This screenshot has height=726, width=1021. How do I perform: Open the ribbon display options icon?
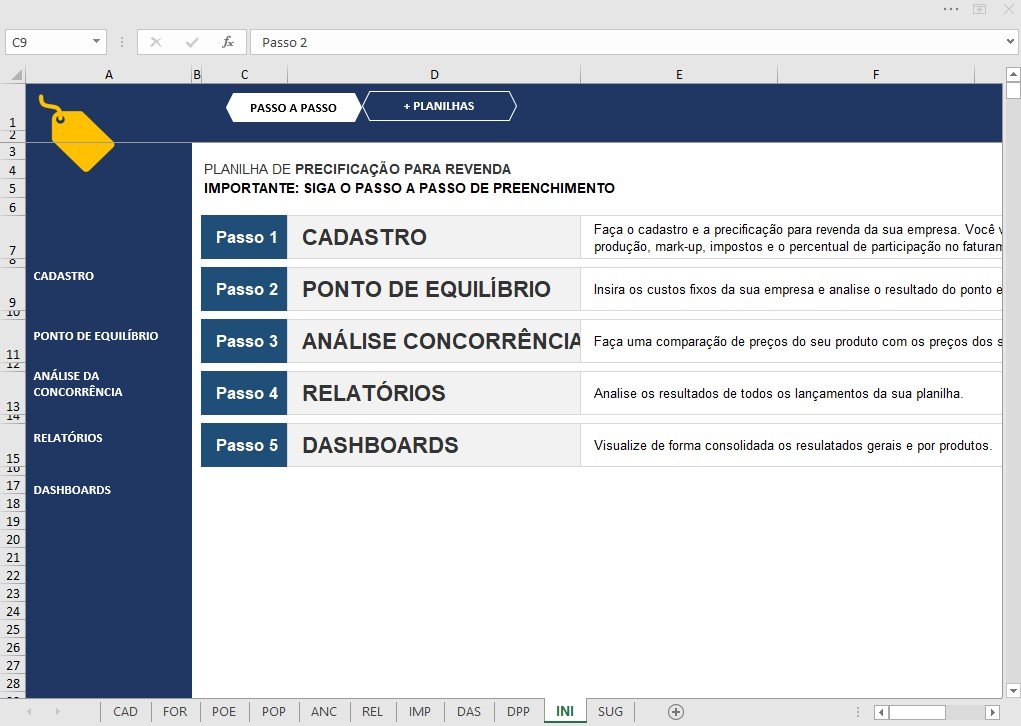[979, 9]
